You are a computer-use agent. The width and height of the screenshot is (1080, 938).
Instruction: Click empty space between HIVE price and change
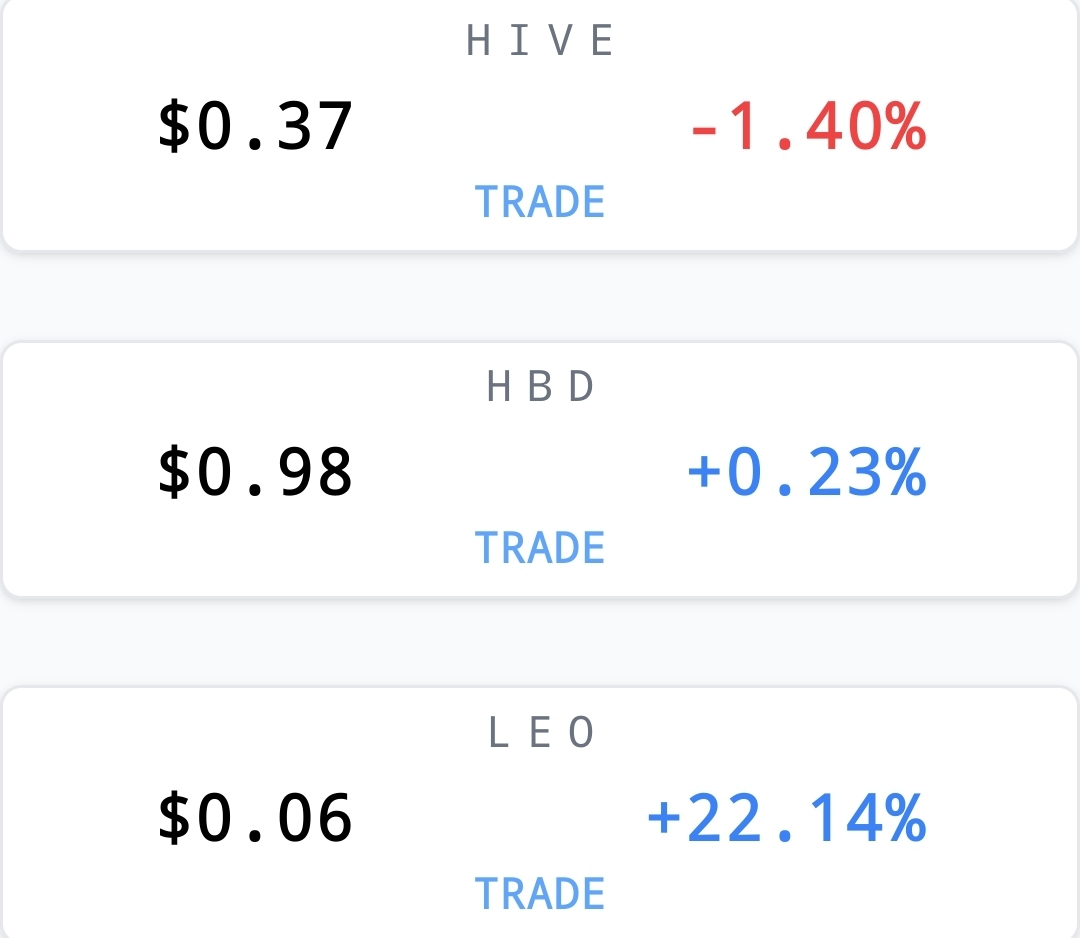click(x=522, y=125)
